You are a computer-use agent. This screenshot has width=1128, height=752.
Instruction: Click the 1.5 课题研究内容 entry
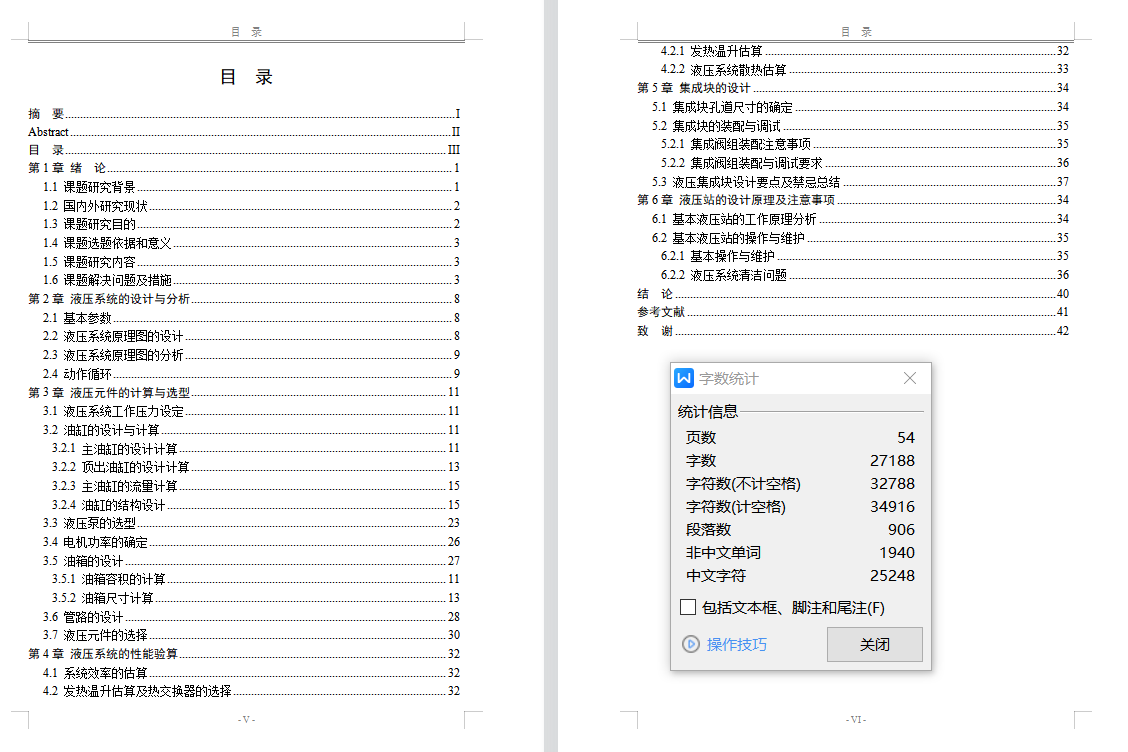coord(251,262)
